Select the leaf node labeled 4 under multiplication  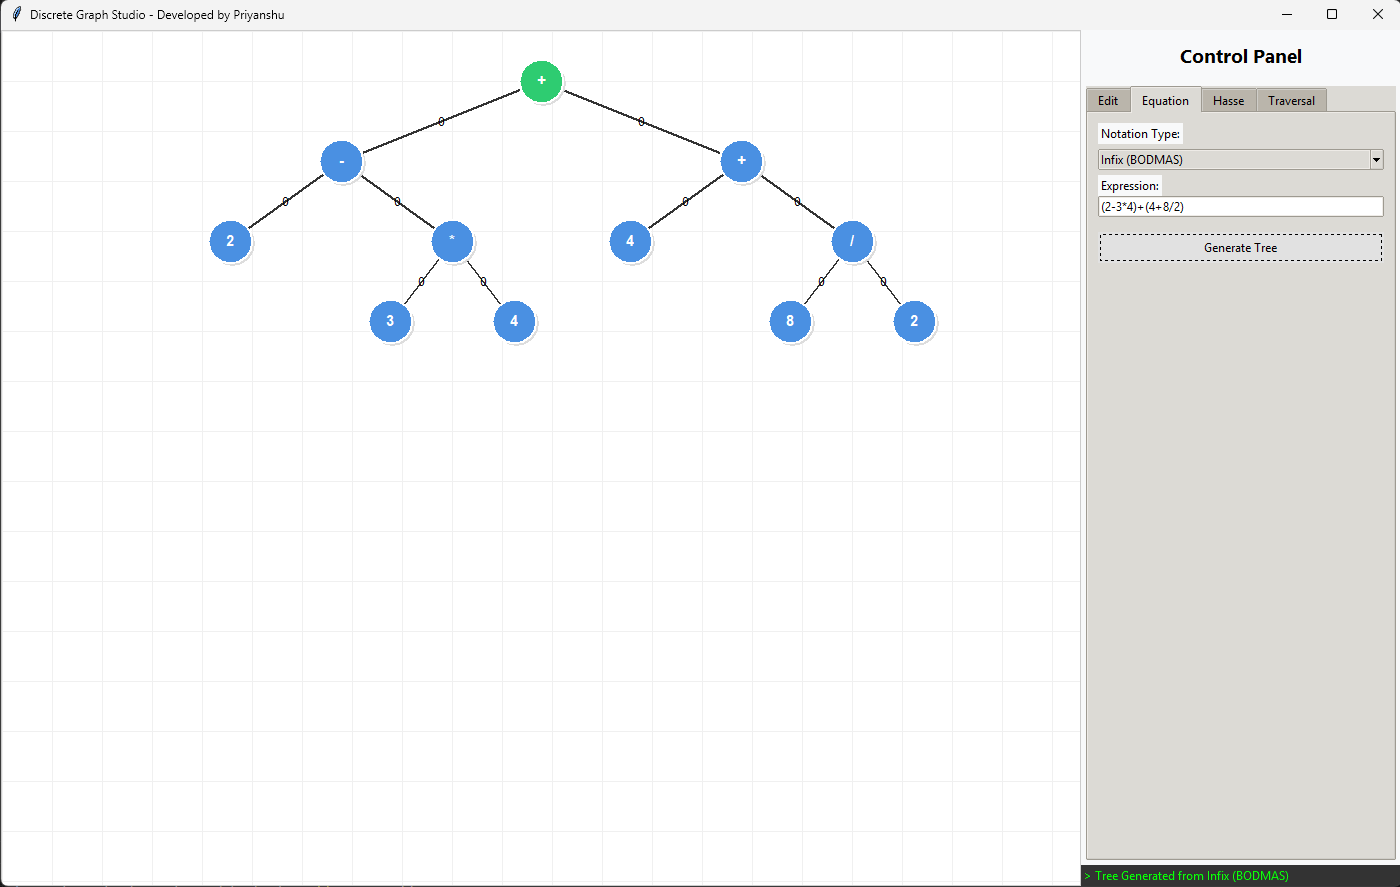(514, 321)
